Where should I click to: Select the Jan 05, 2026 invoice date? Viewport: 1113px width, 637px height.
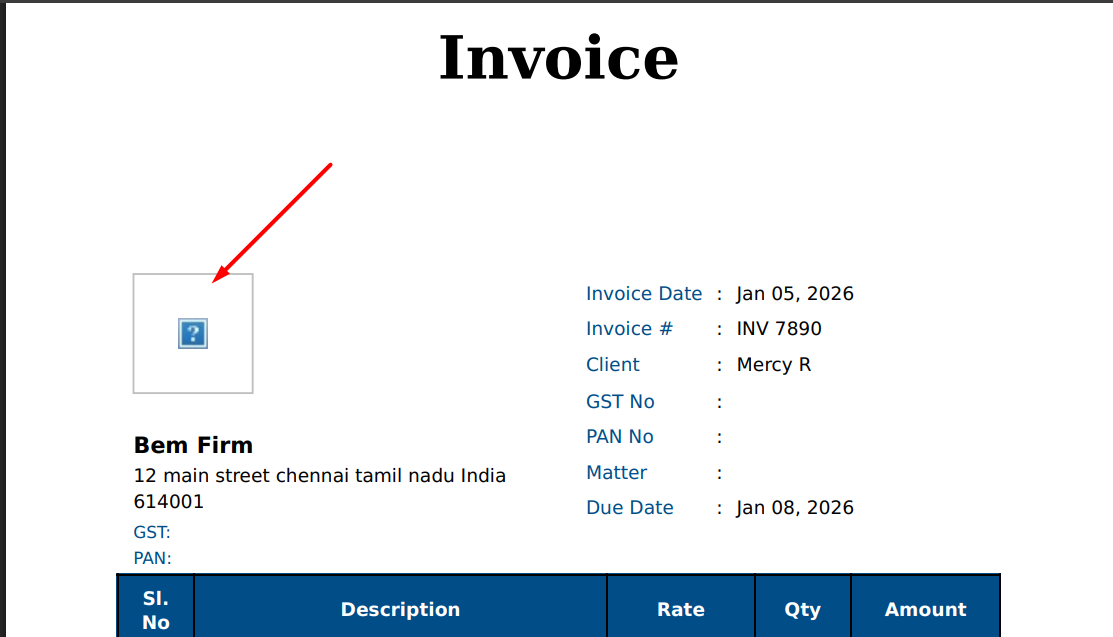(x=795, y=294)
